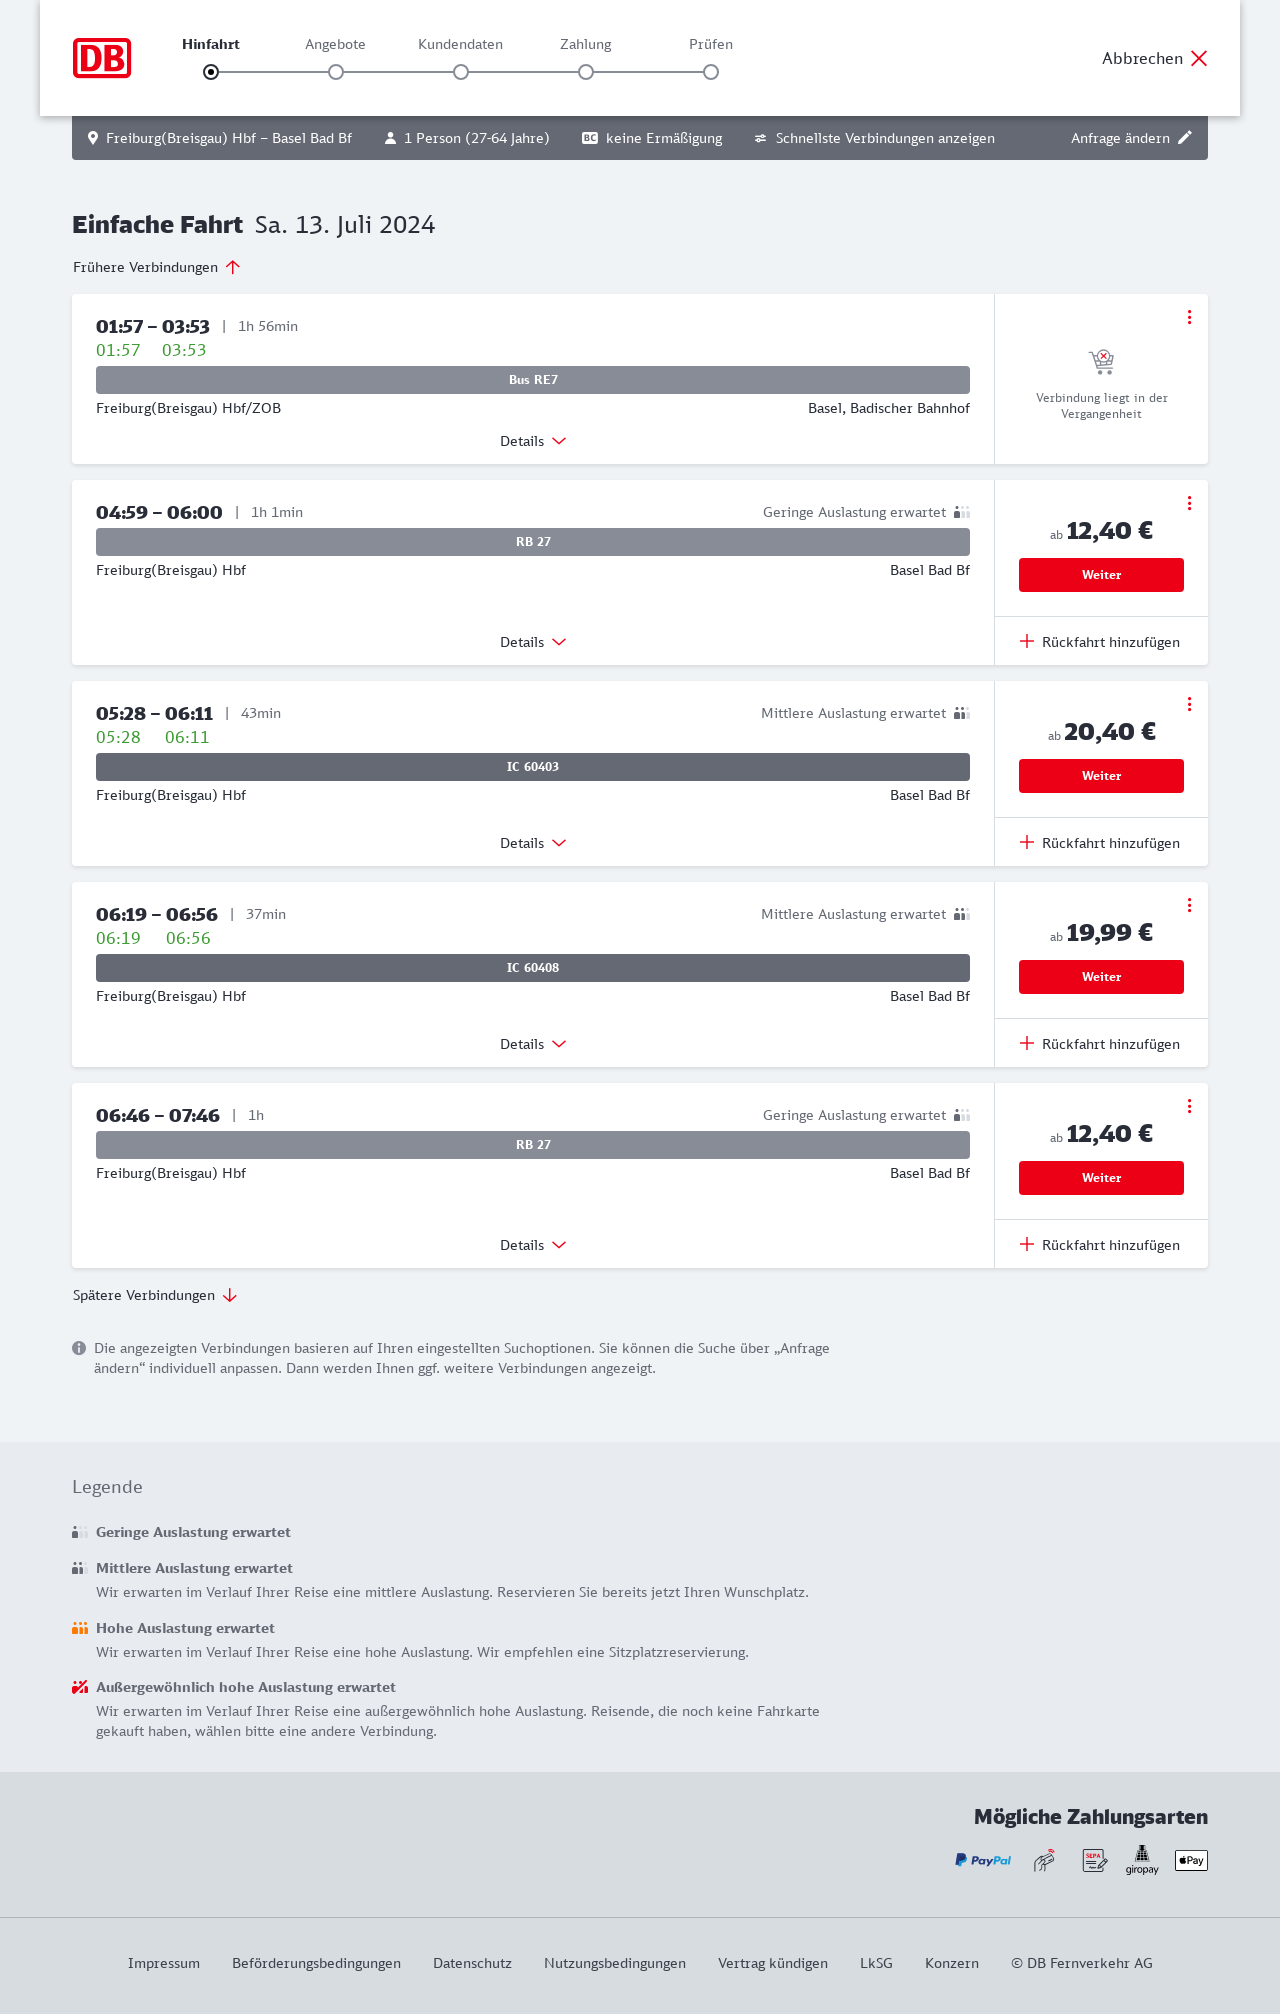
Task: Open three-dot menu for the 06:19 connection
Action: coord(1189,905)
